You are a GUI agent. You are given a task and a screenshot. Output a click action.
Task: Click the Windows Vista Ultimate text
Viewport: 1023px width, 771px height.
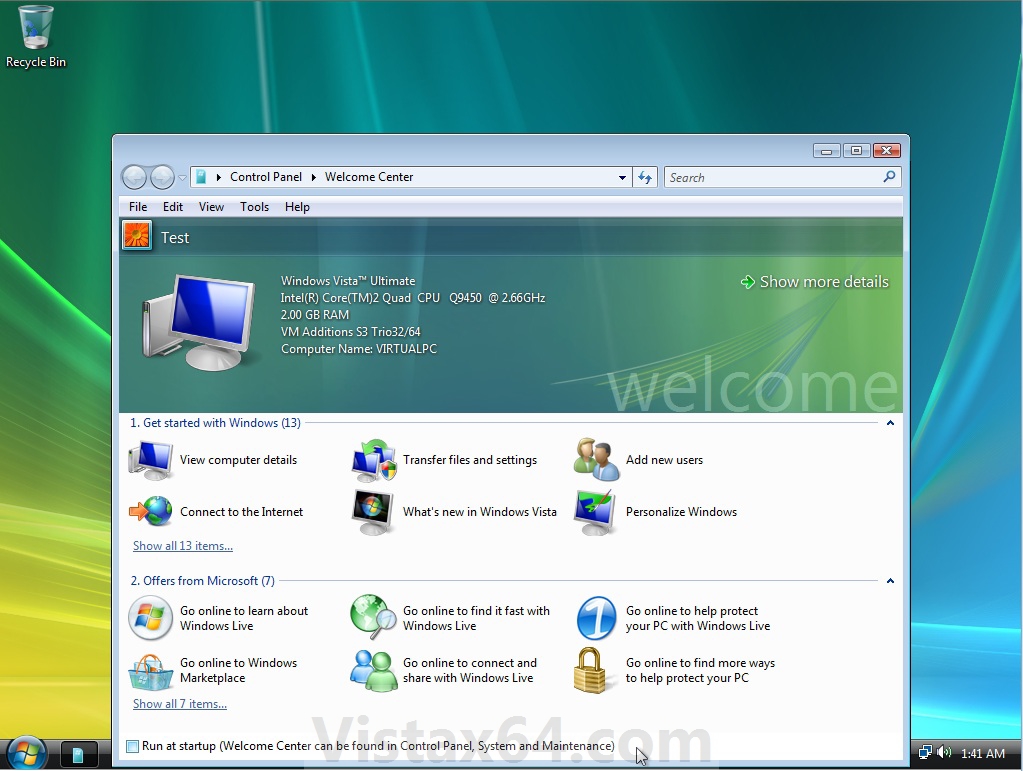pos(348,281)
